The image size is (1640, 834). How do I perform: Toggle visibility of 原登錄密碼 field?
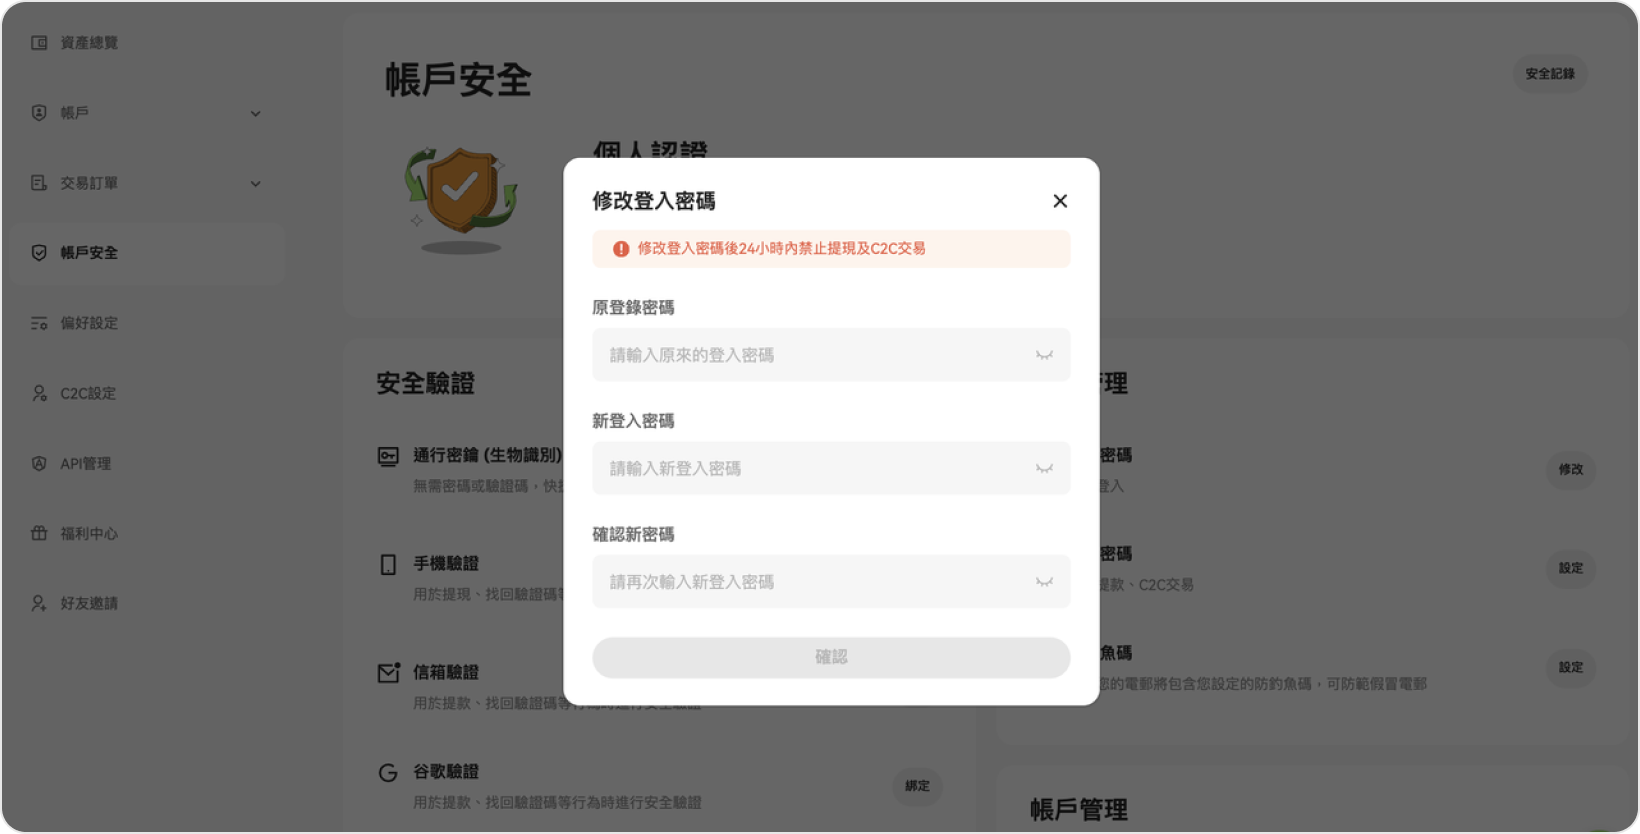[1044, 355]
